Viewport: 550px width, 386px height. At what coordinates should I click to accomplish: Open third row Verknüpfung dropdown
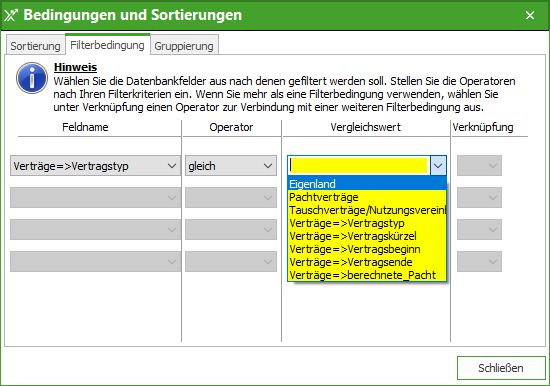pos(479,229)
